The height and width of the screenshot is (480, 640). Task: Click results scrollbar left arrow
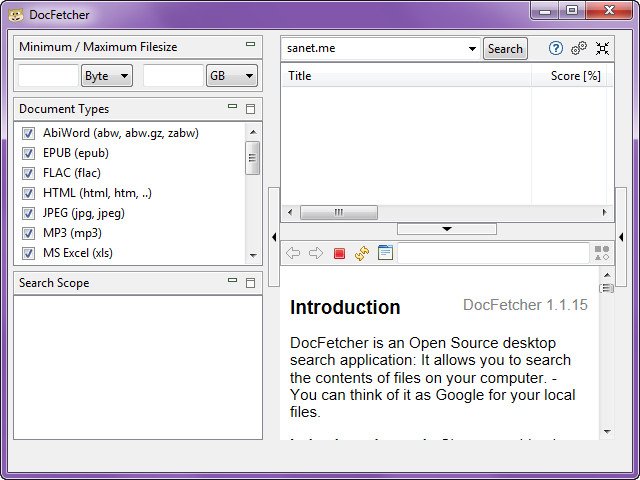[290, 212]
